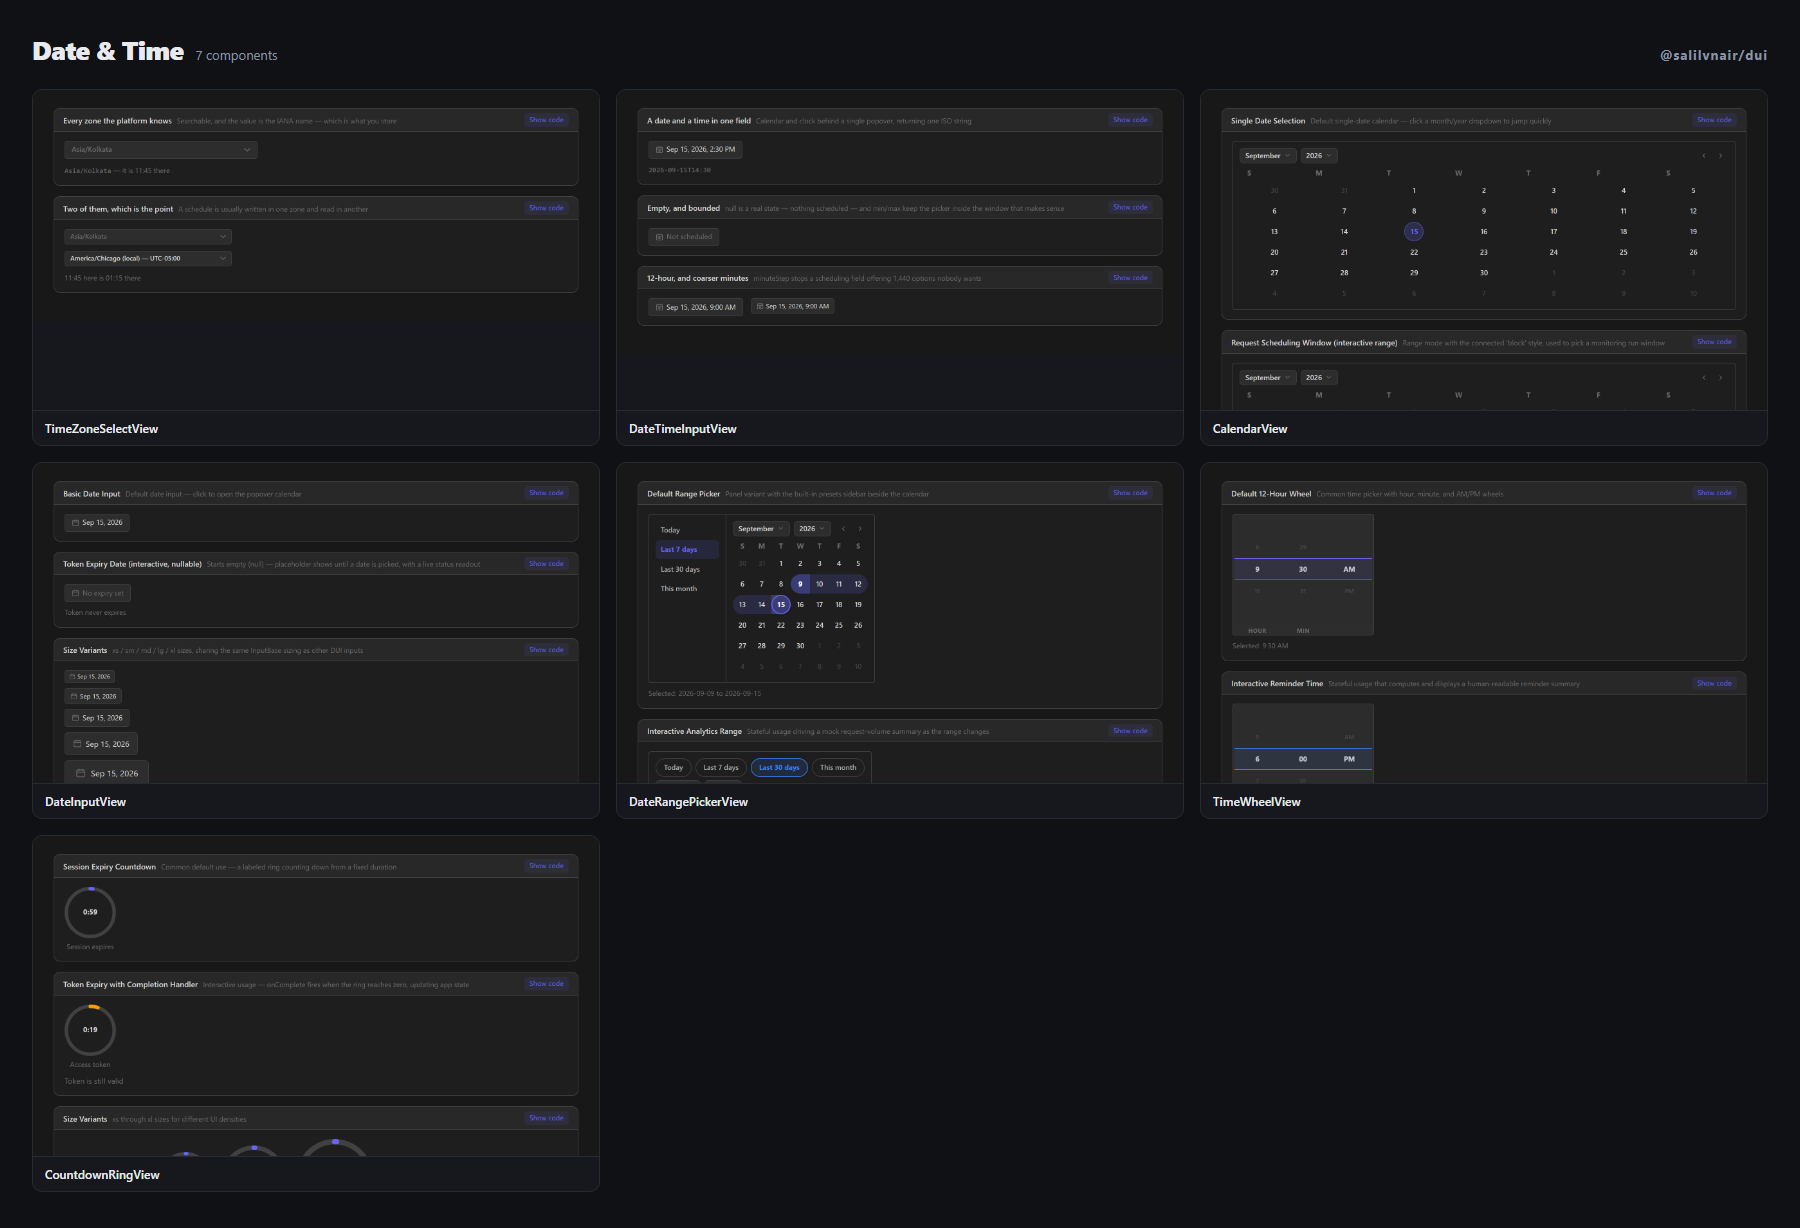Click the 0:59 Session expires countdown ring
1800x1228 pixels.
(90, 913)
